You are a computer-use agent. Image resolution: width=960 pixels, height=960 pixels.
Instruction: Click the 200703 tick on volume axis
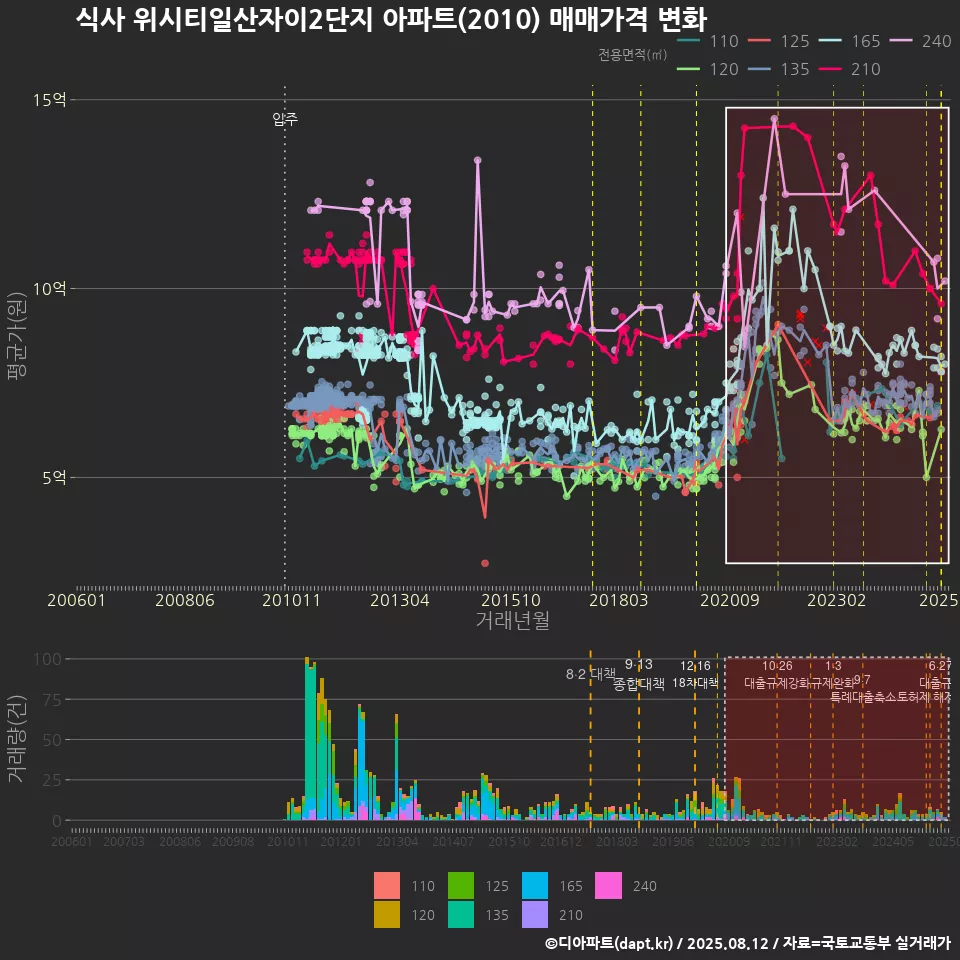124,841
